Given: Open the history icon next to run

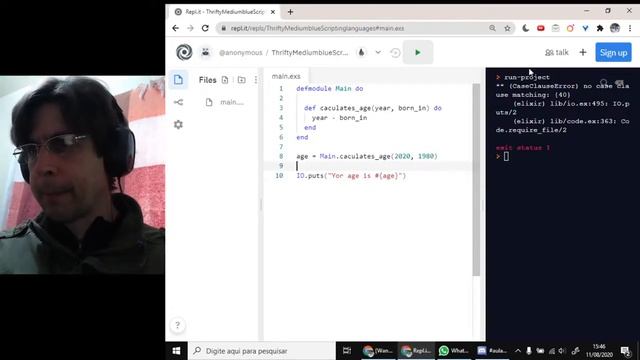Looking at the screenshot, I should point(395,53).
